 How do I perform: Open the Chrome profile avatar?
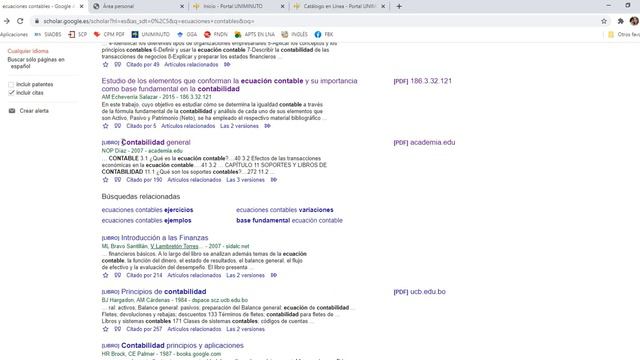pos(634,21)
